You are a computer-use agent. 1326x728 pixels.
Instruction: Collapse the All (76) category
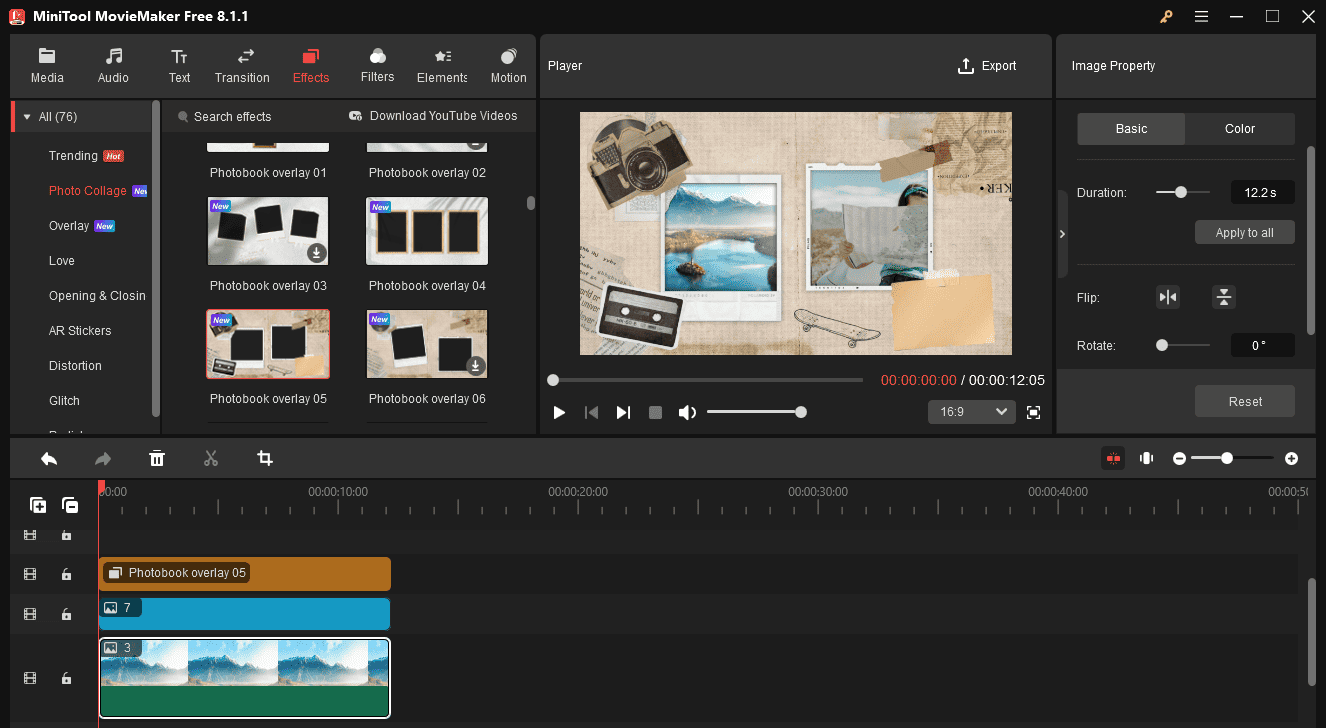point(27,117)
